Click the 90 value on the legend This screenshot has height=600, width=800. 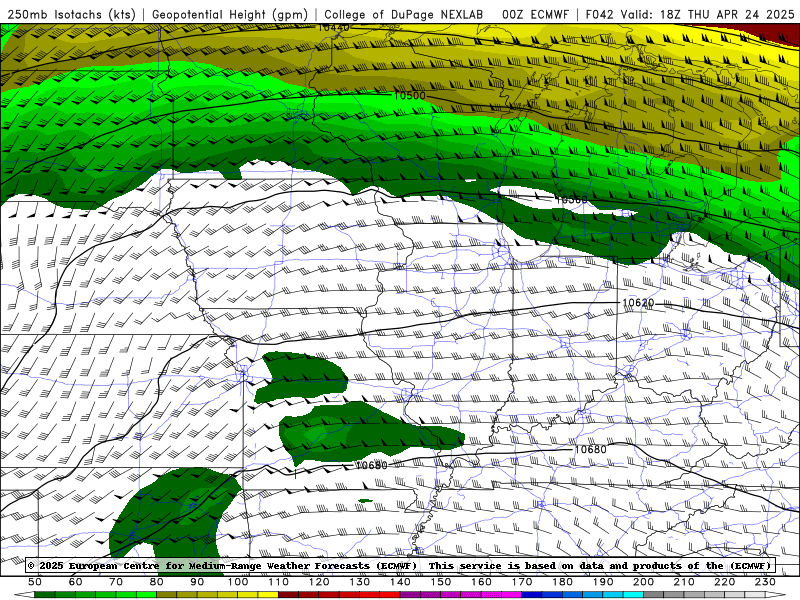[x=197, y=582]
